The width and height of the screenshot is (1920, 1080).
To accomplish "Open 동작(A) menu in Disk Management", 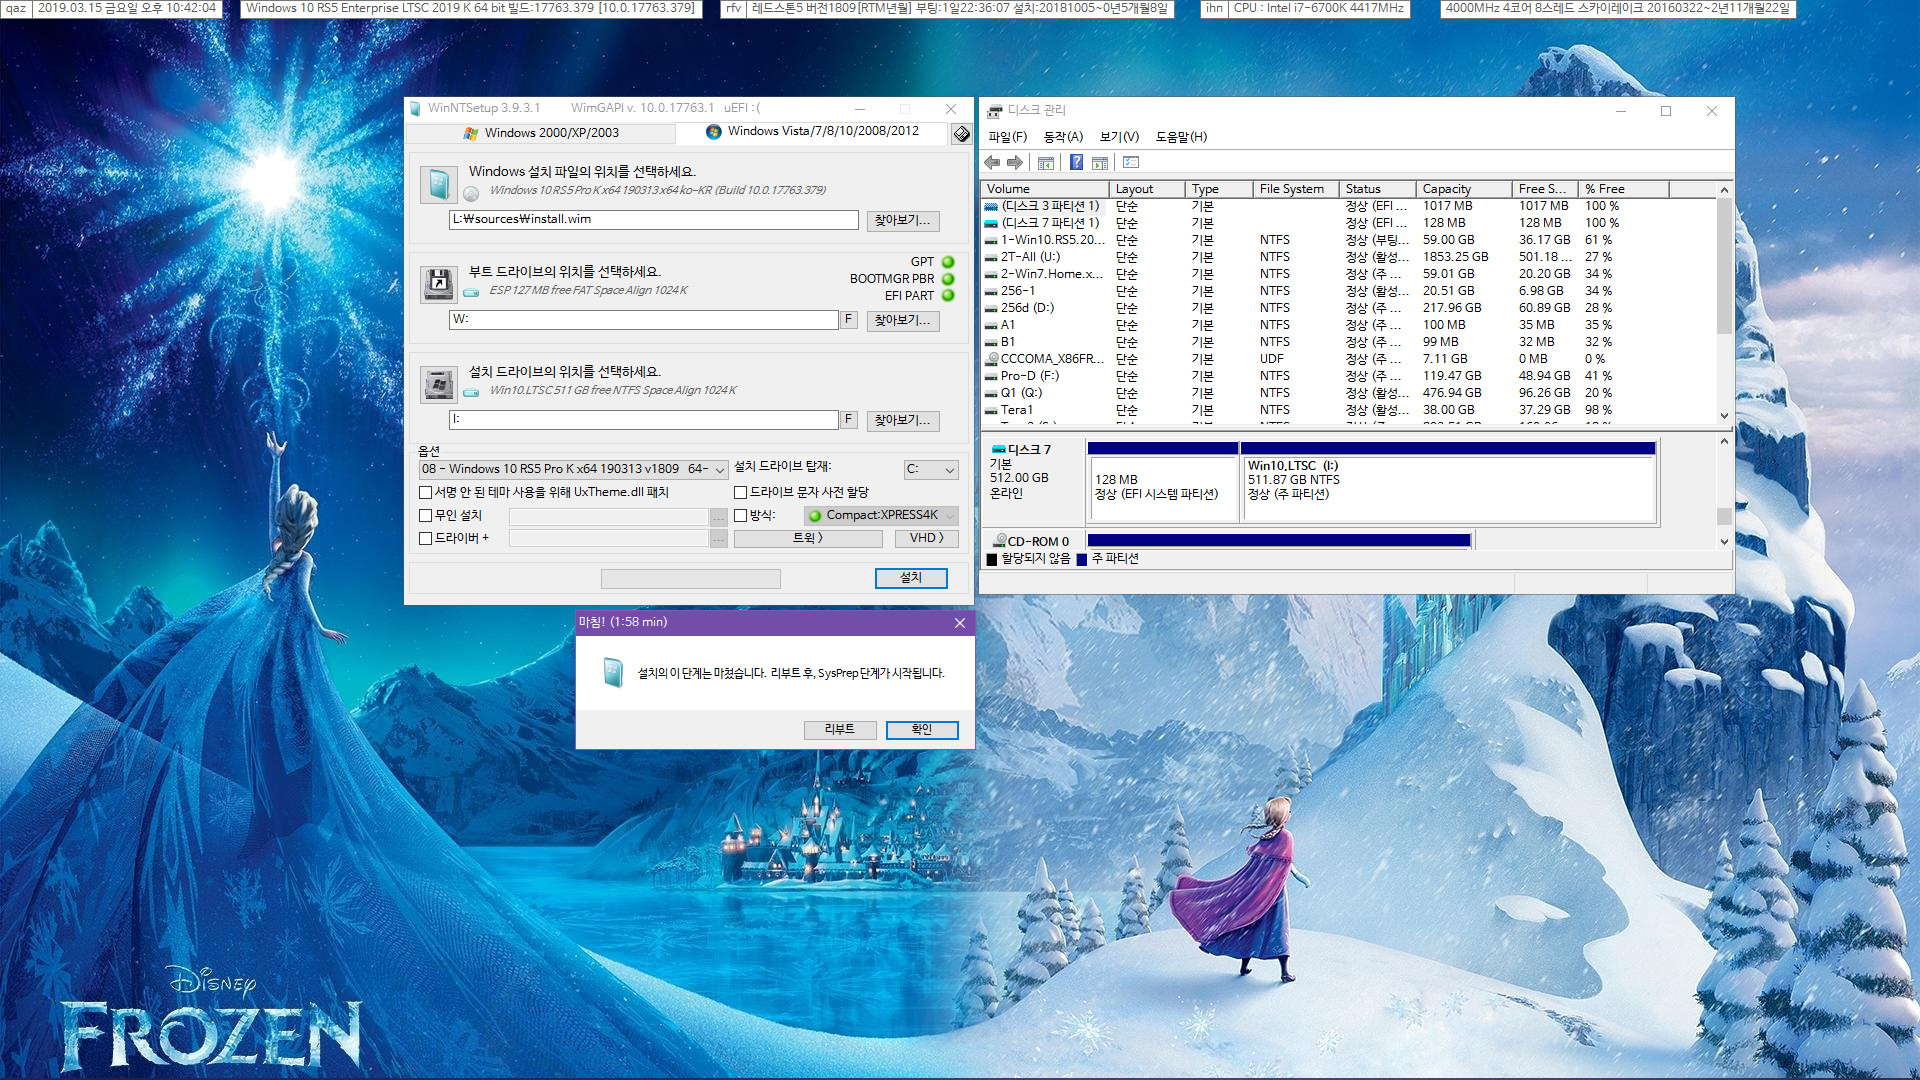I will (1063, 137).
